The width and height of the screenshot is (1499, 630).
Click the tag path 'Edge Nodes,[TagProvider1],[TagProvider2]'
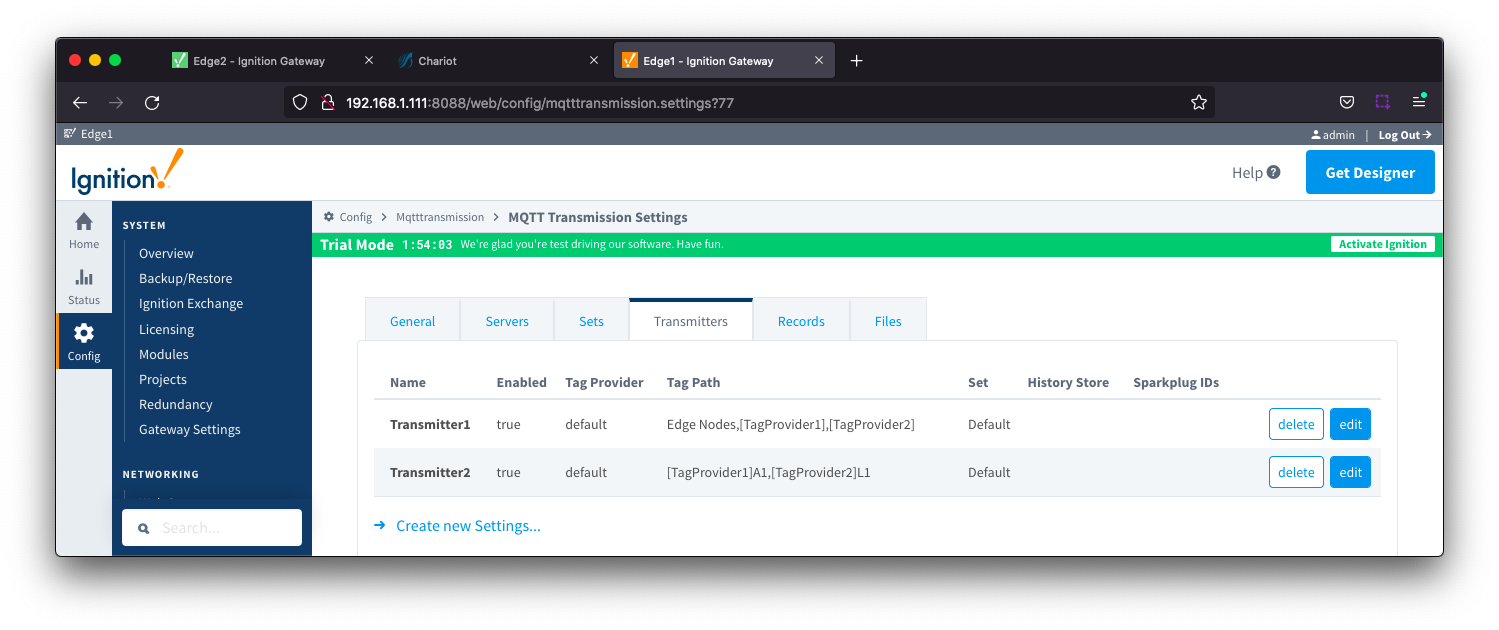(x=791, y=424)
